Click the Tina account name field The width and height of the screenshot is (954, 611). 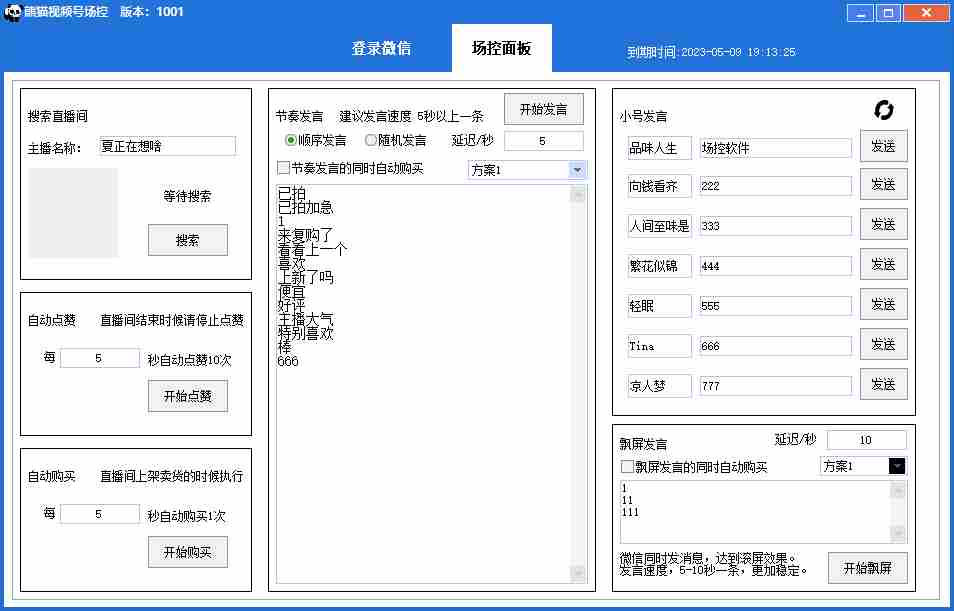(x=660, y=346)
